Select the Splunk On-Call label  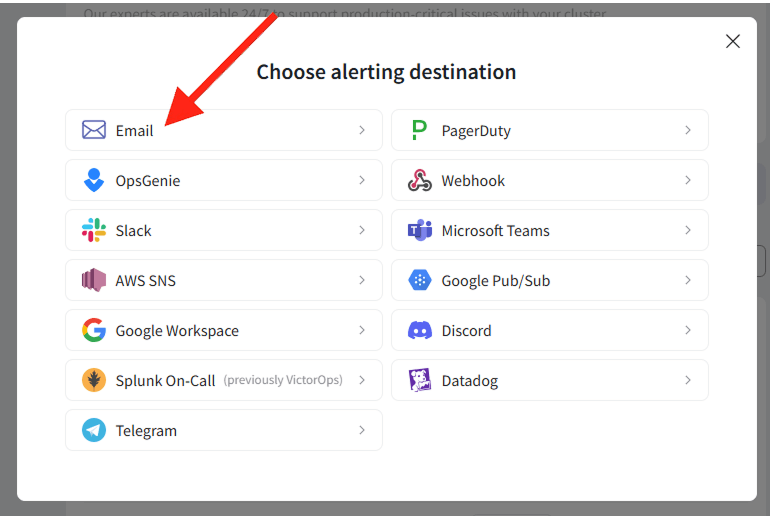165,381
